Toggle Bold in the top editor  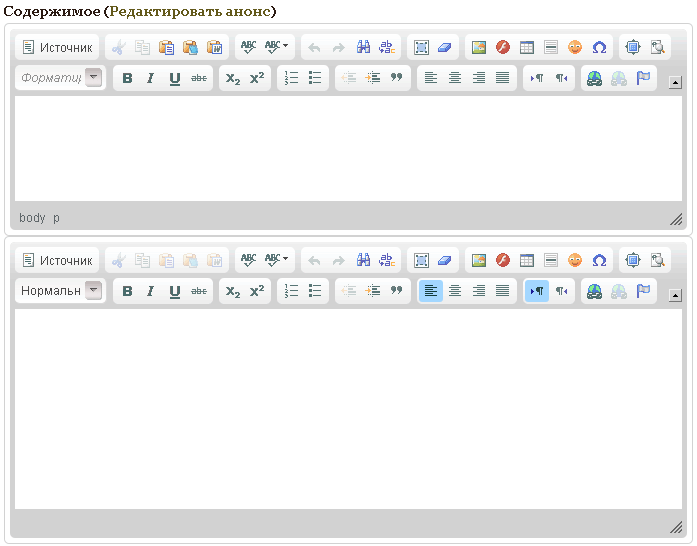tap(127, 78)
